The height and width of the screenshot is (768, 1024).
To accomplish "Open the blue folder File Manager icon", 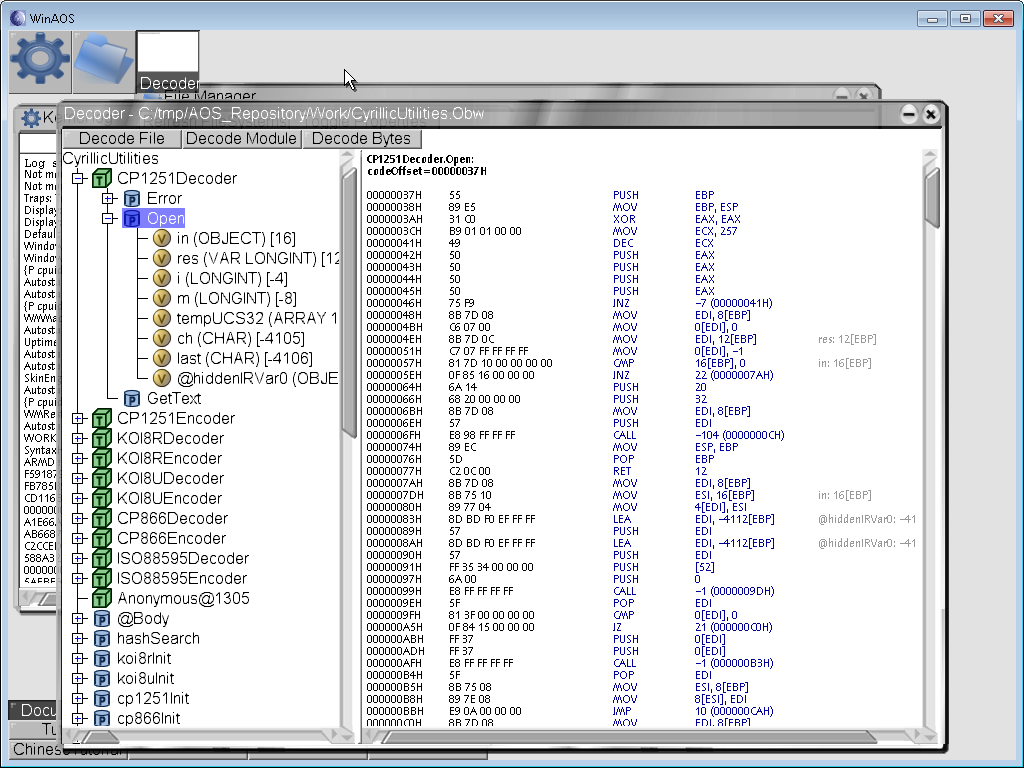I will click(103, 61).
